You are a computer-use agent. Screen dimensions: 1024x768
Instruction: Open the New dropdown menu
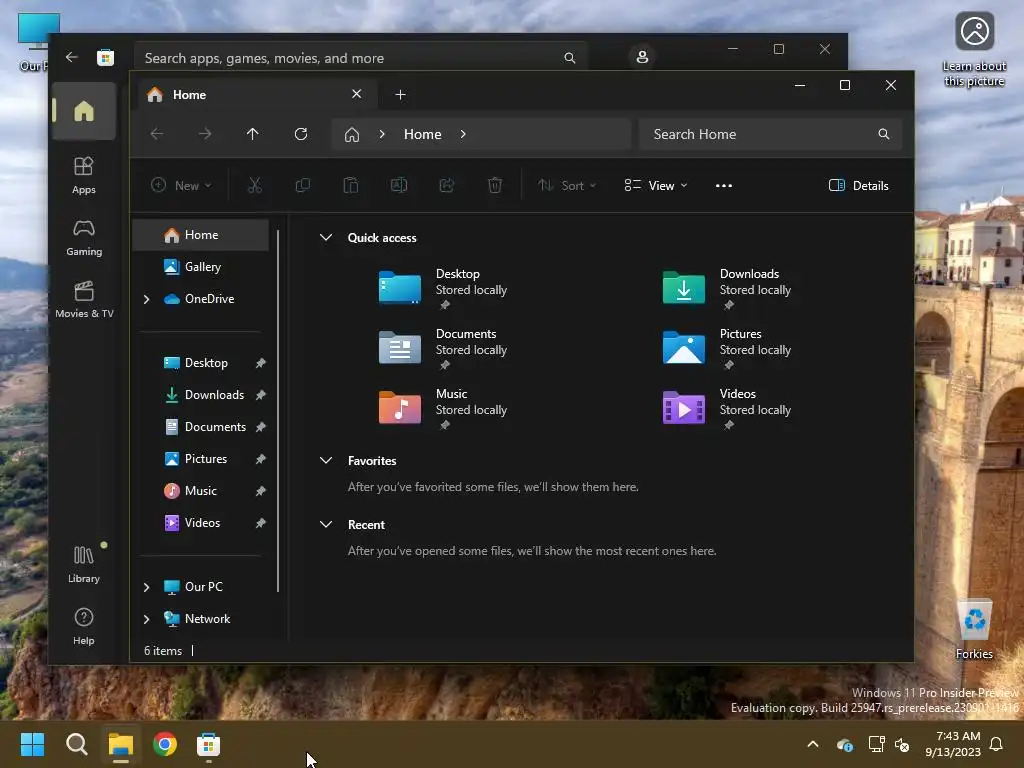[x=181, y=185]
